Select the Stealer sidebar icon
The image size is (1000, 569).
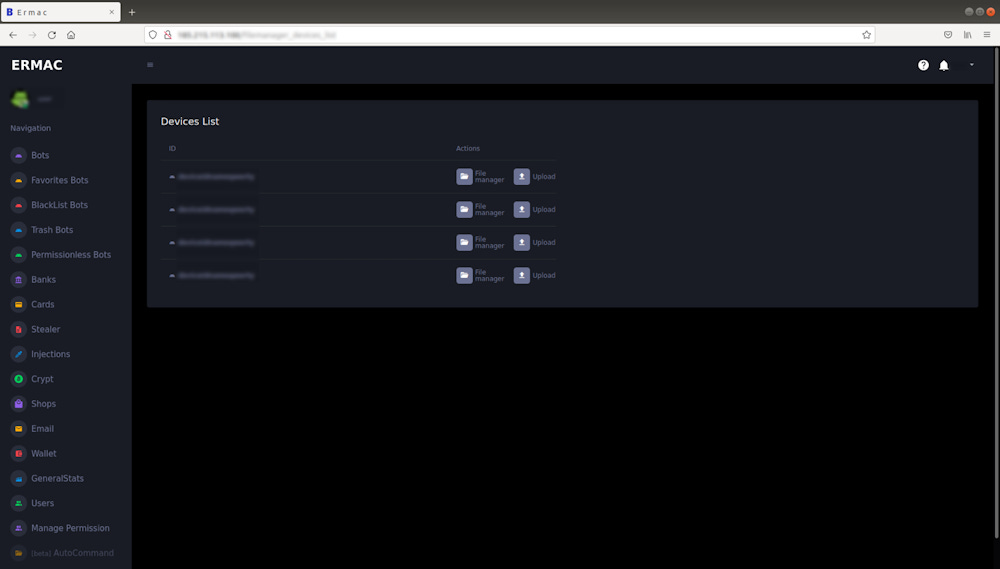tap(18, 329)
